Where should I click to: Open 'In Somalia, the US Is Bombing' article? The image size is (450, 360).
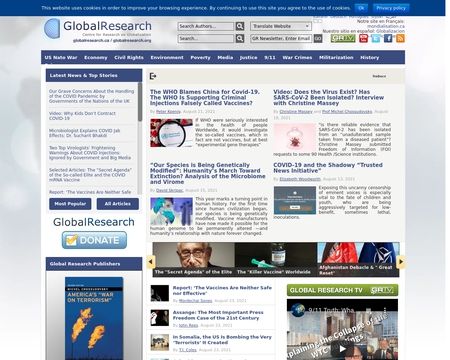[222, 340]
